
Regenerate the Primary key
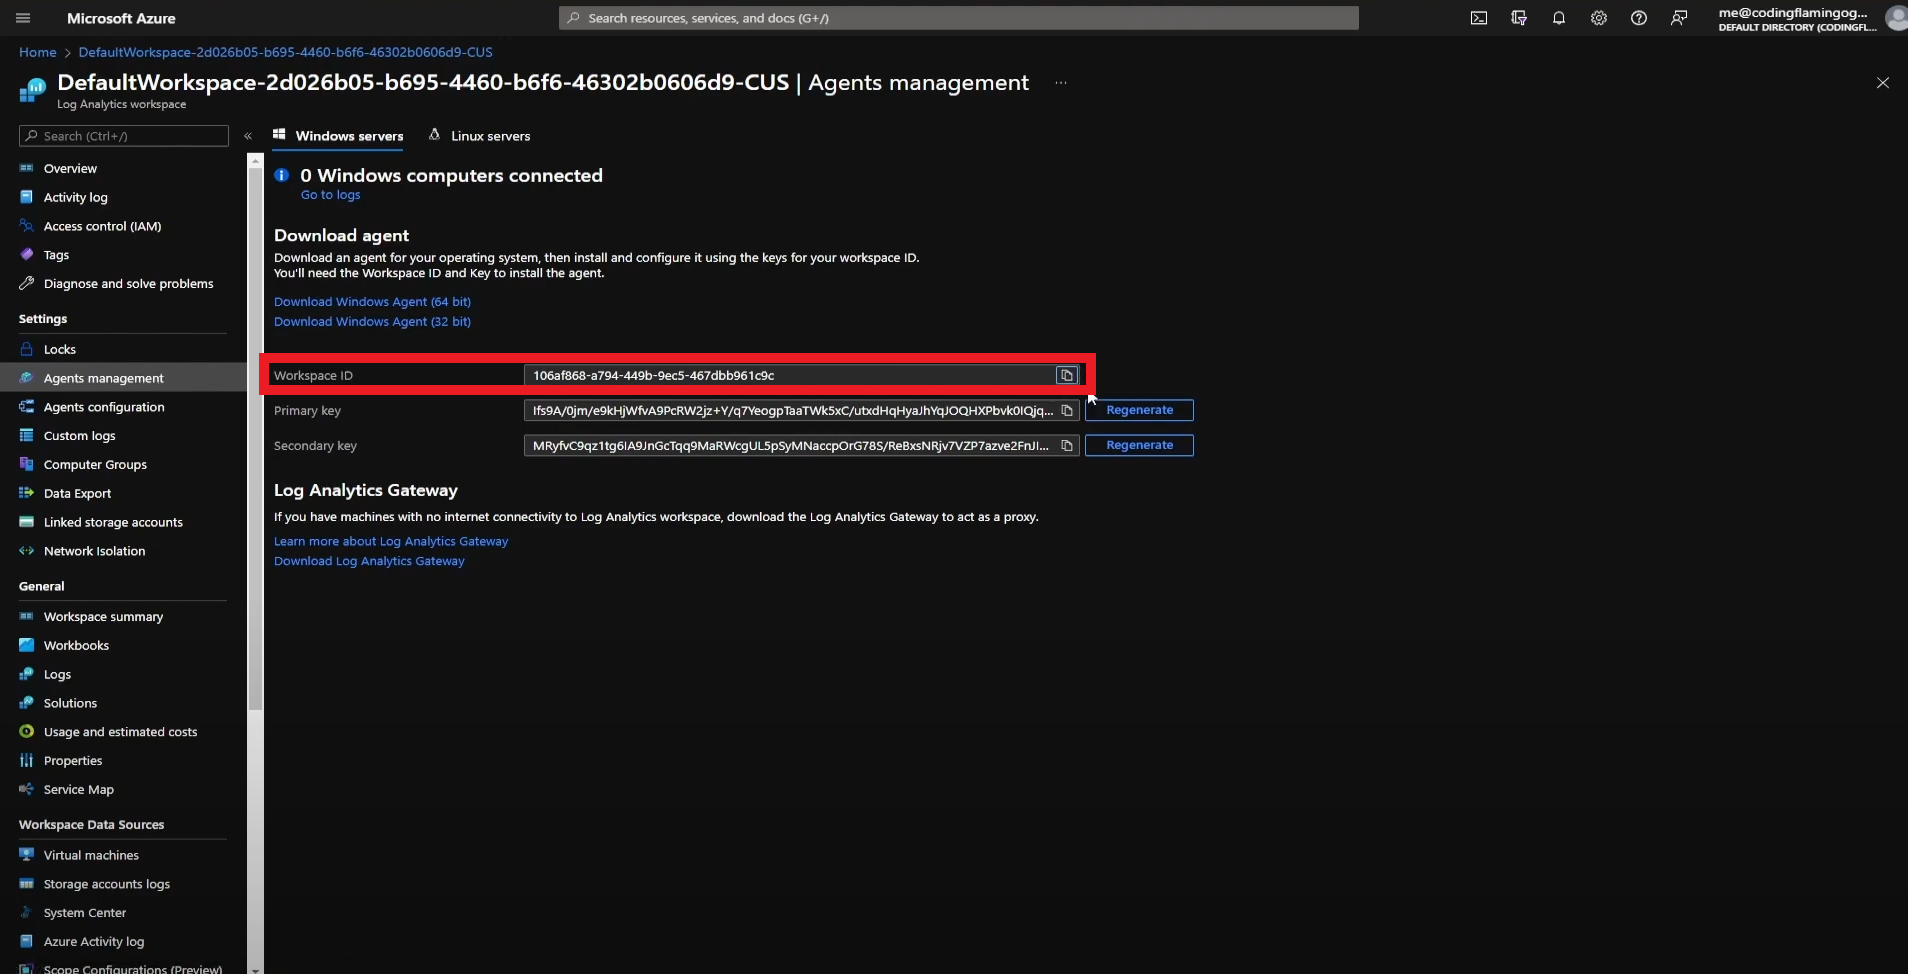1139,410
